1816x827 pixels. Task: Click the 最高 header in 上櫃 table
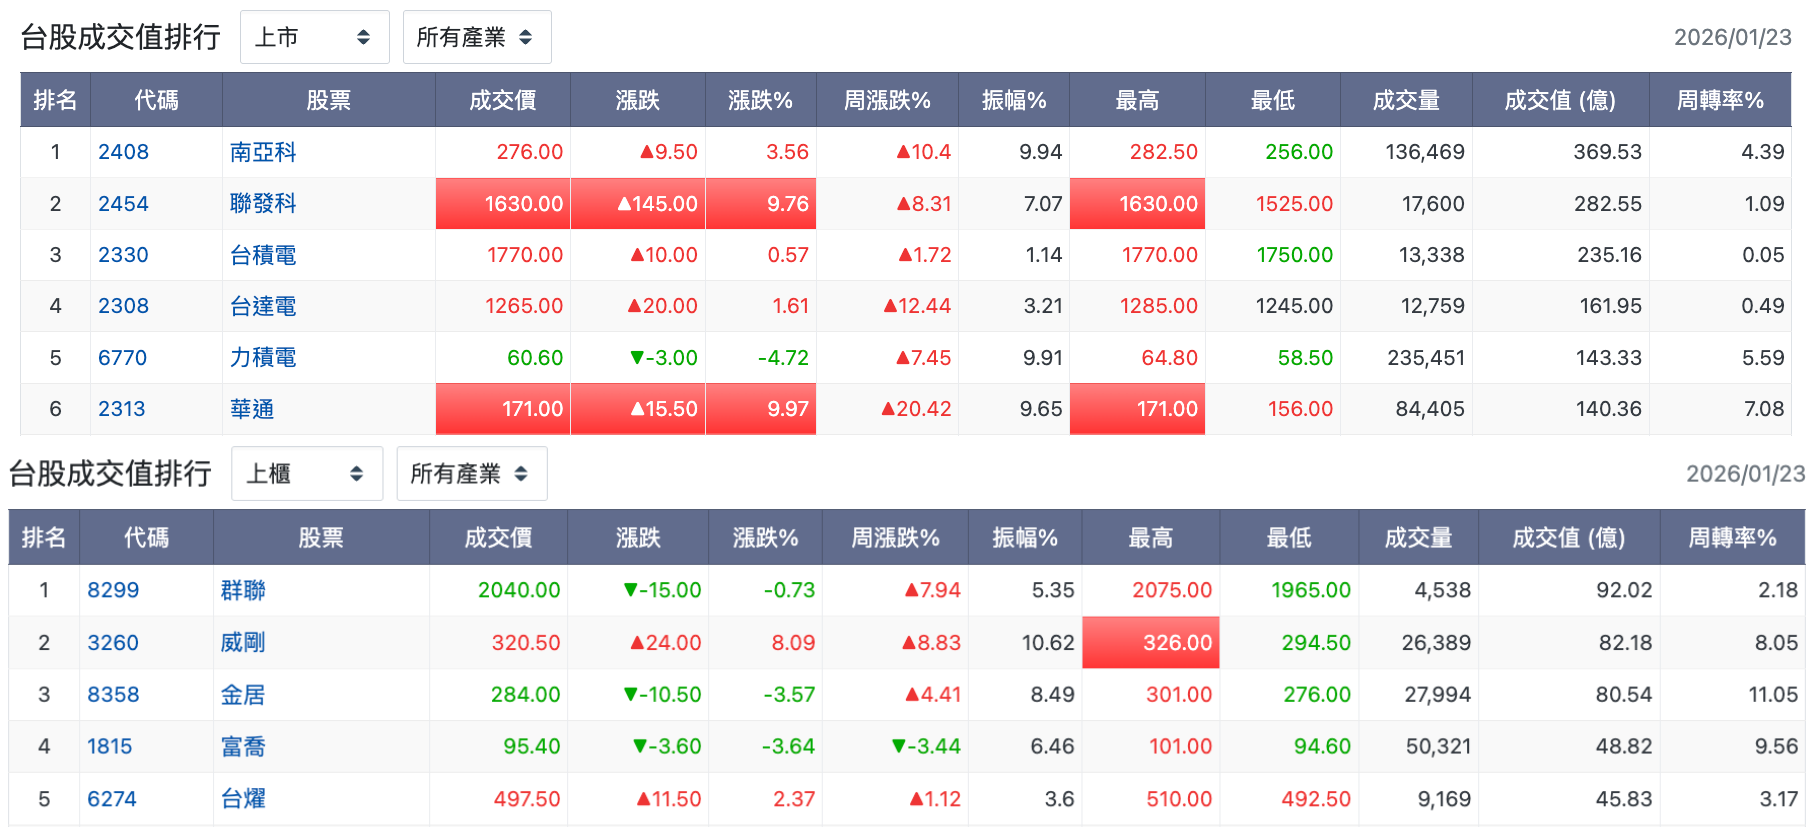tap(1151, 538)
